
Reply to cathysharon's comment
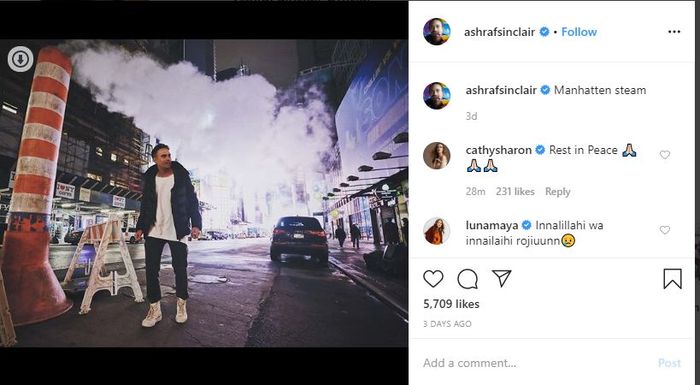point(558,192)
